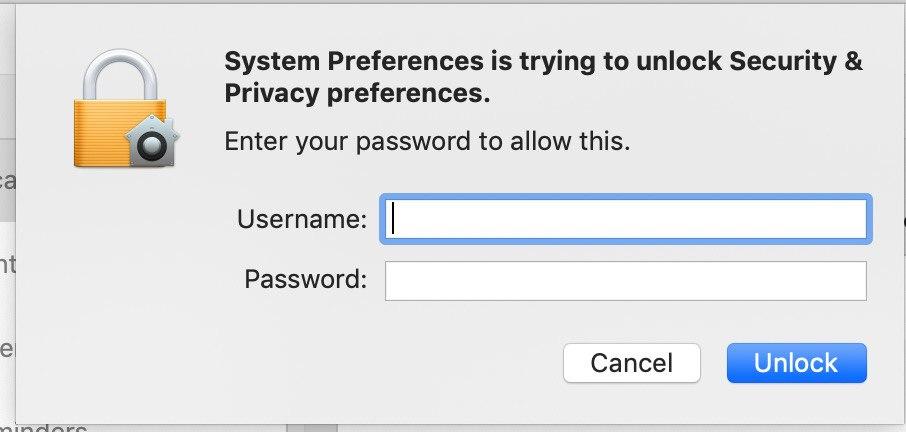This screenshot has height=432, width=906.
Task: Click the Security & Privacy house badge
Action: point(153,142)
